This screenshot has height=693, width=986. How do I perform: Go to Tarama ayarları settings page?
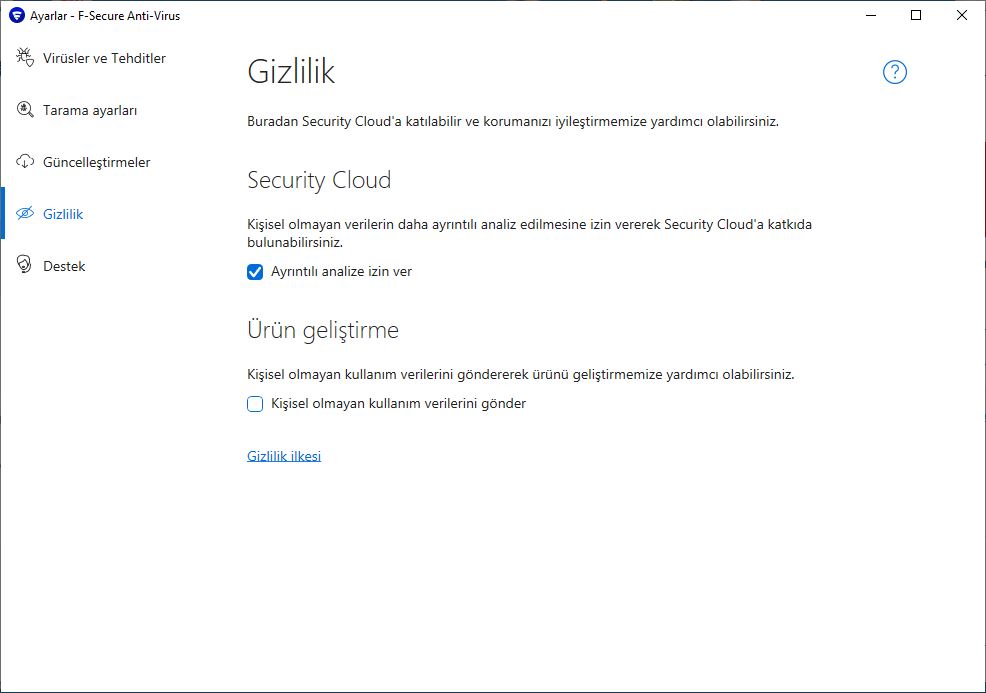(x=90, y=110)
